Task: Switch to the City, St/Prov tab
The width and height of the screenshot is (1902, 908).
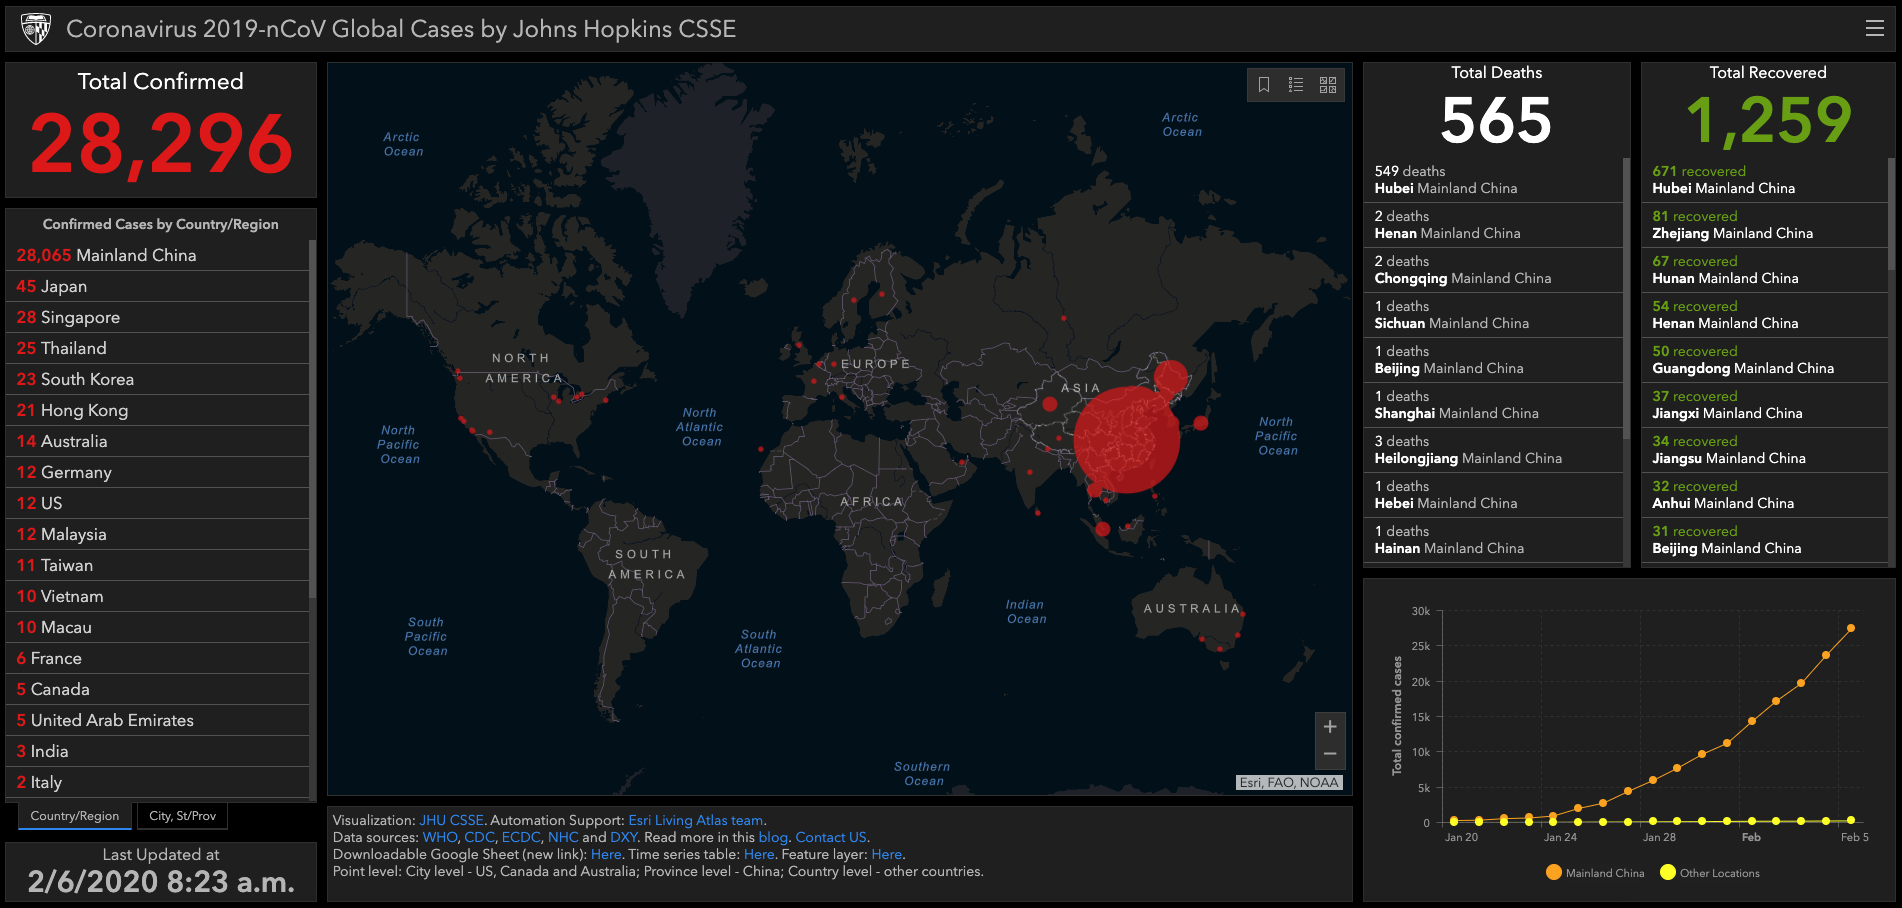Action: [x=182, y=816]
